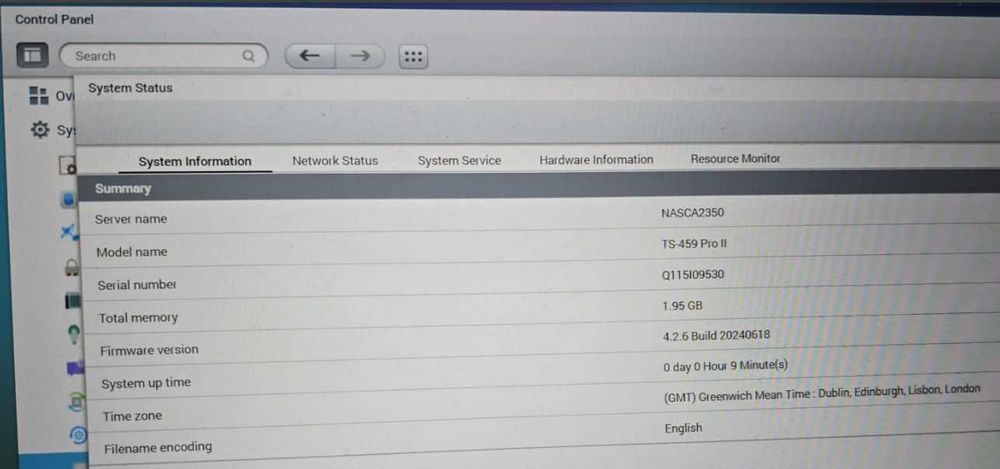
Task: Select the System up time label
Action: coord(146,383)
